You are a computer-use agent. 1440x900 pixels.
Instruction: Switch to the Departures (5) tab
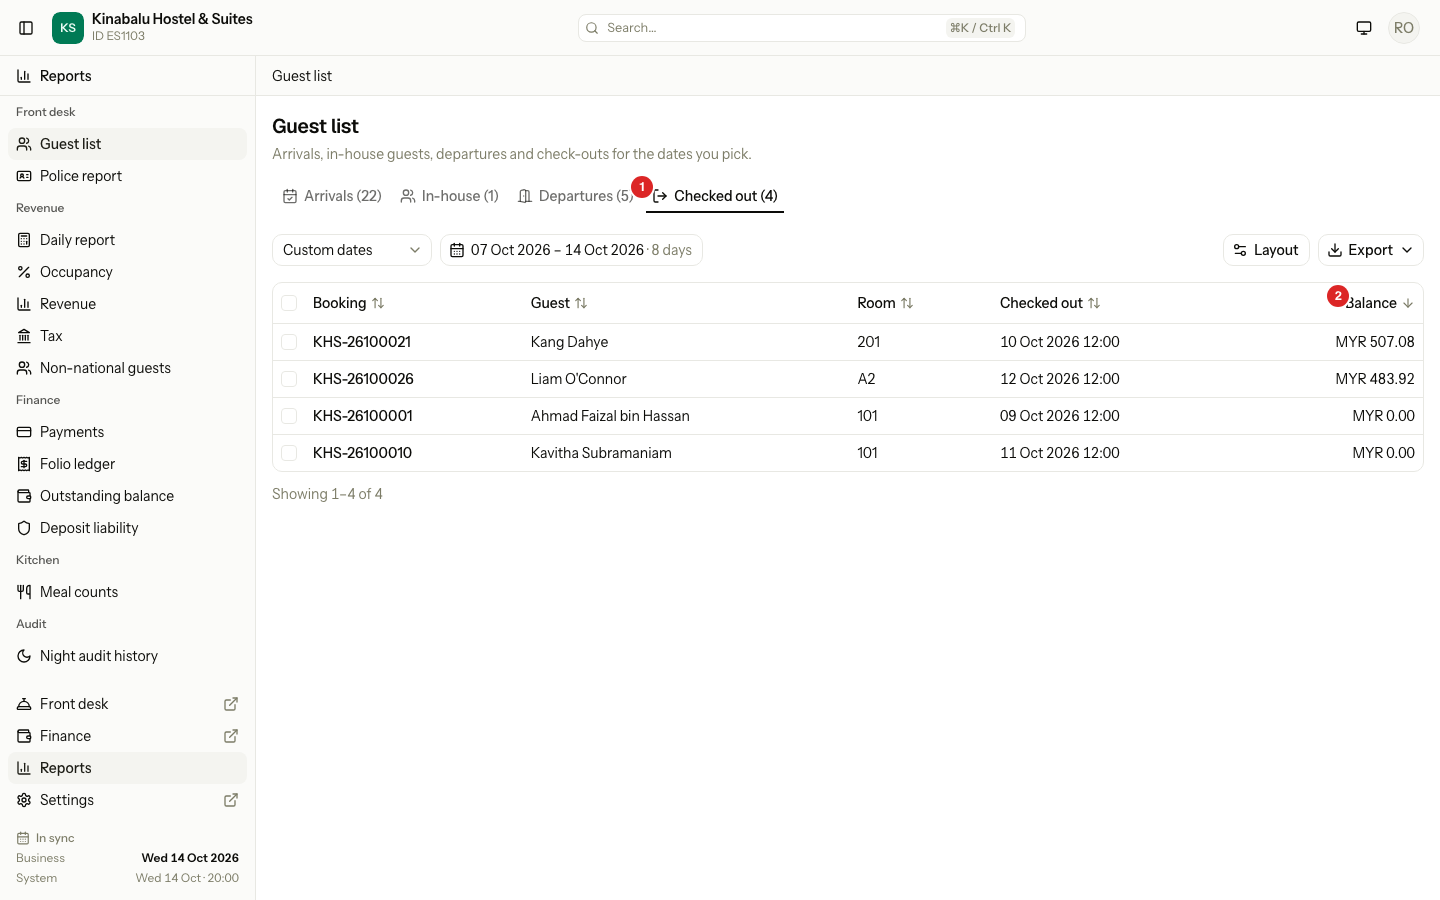[575, 196]
